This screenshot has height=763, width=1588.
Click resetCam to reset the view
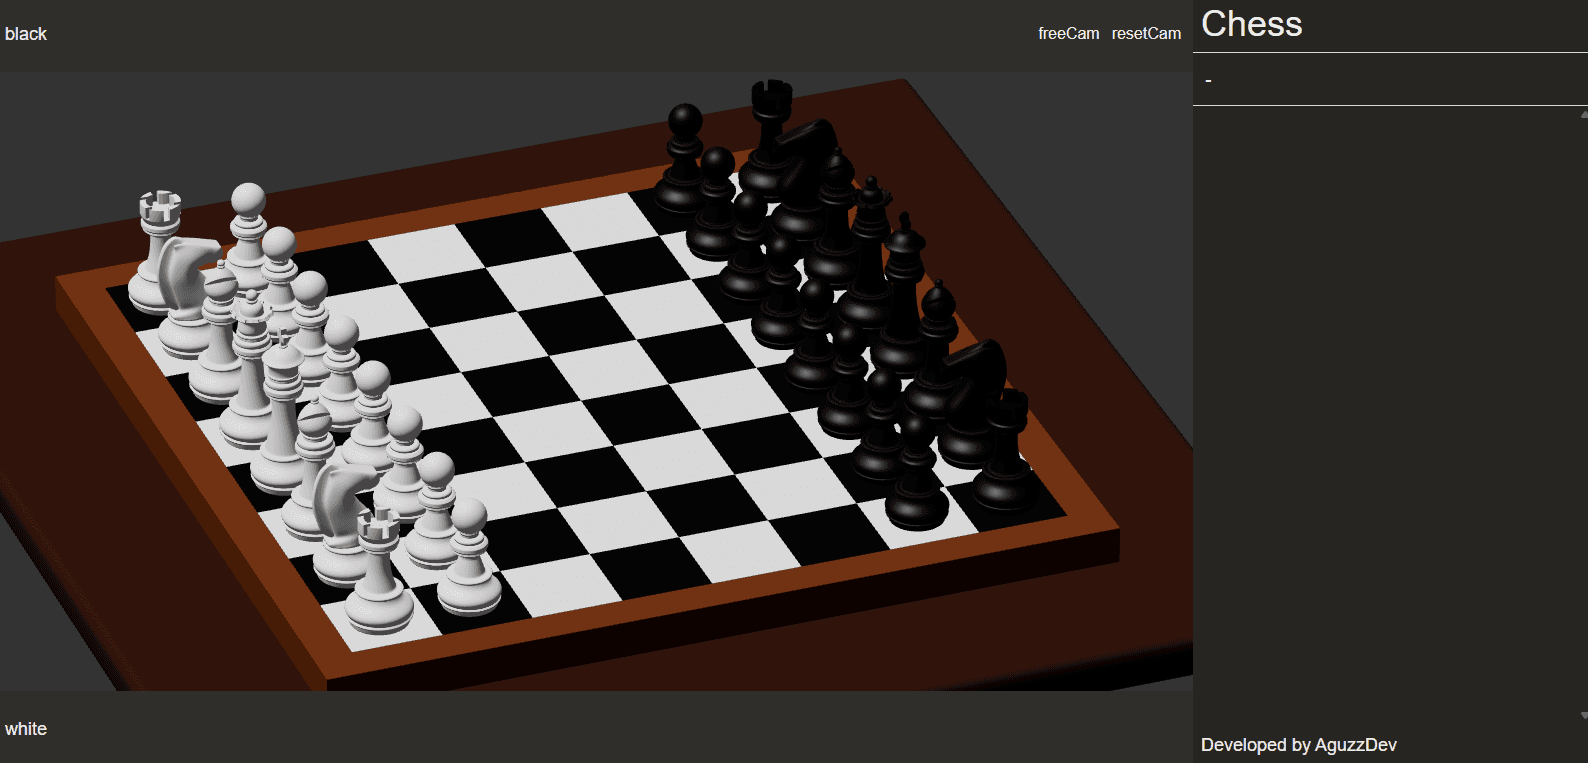[1146, 34]
